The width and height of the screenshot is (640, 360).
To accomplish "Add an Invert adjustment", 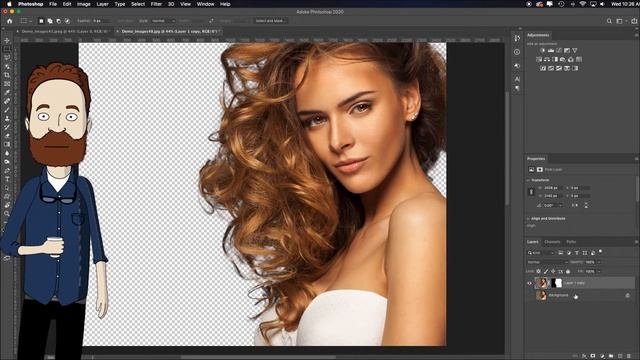I will click(543, 69).
